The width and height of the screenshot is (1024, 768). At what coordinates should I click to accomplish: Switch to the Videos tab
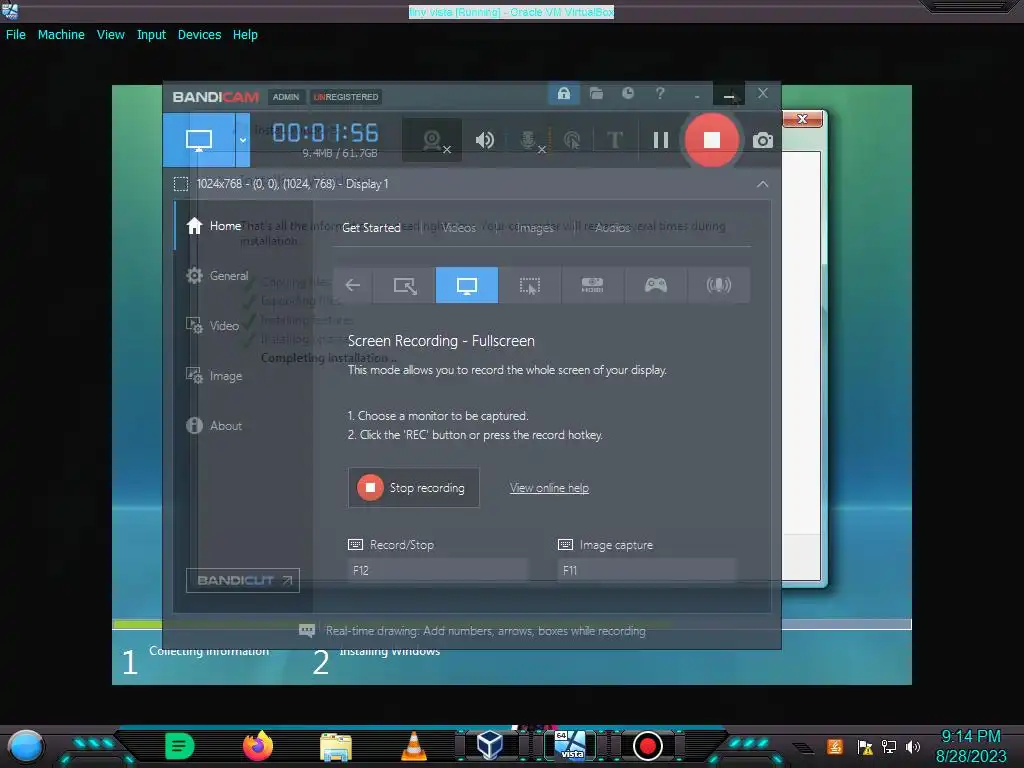(458, 227)
